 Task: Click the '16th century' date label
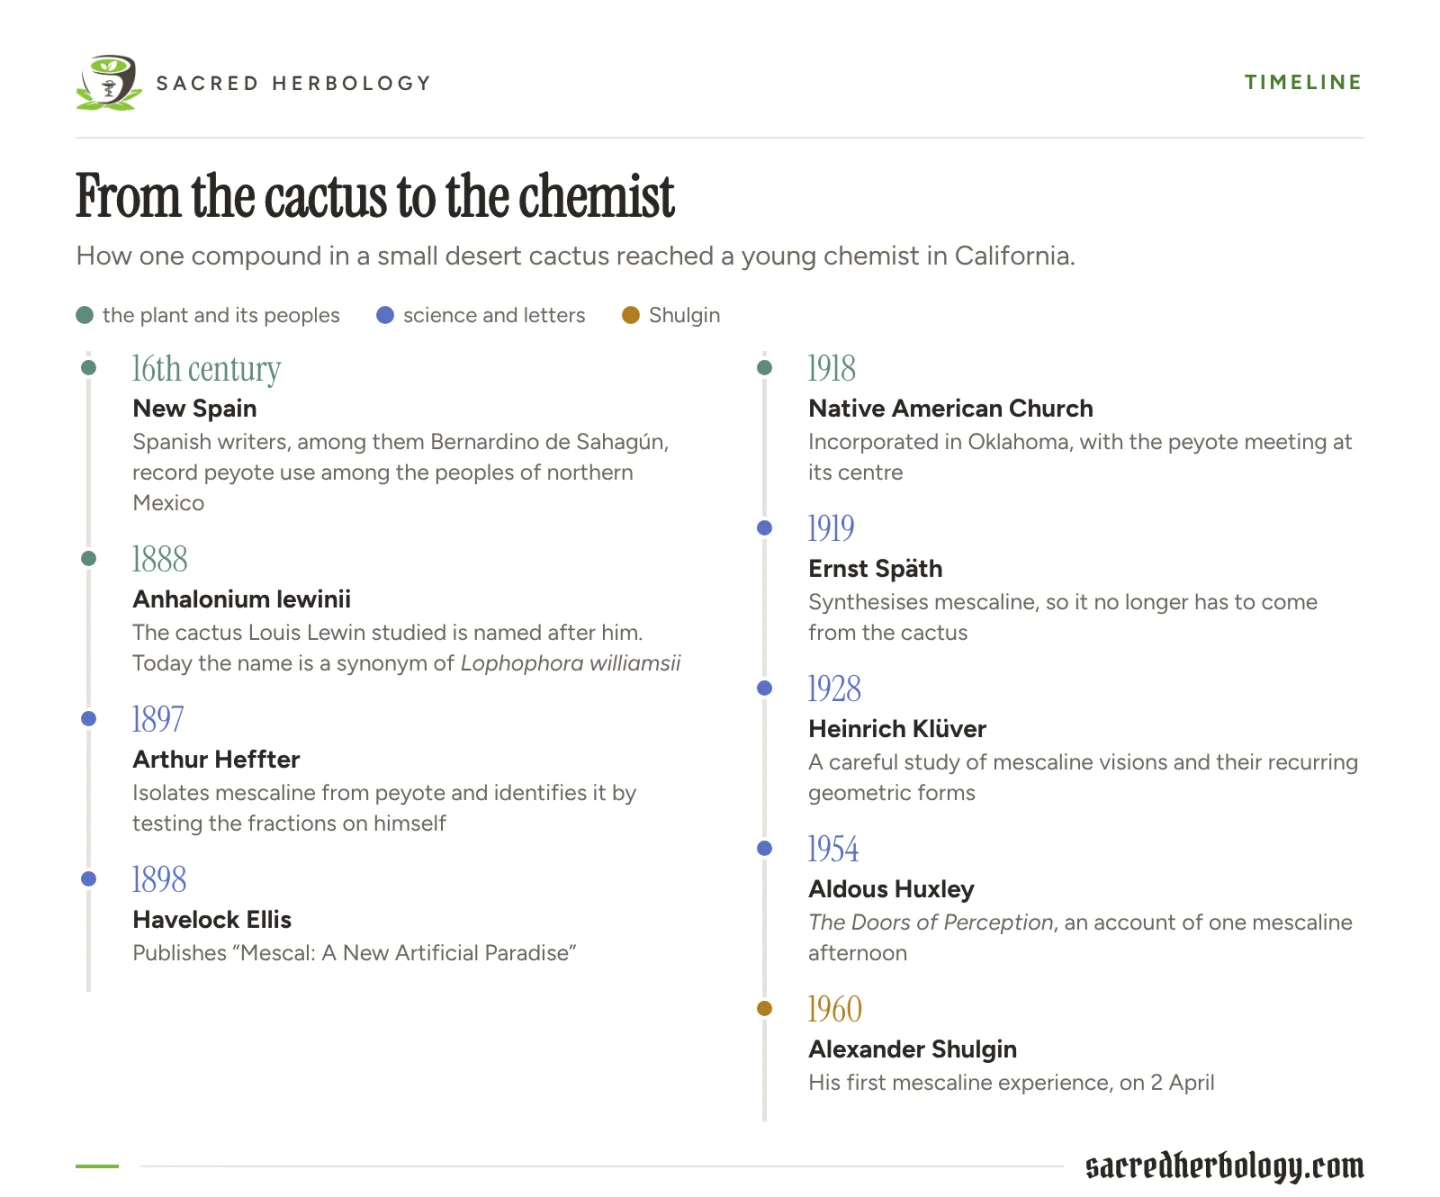coord(207,369)
